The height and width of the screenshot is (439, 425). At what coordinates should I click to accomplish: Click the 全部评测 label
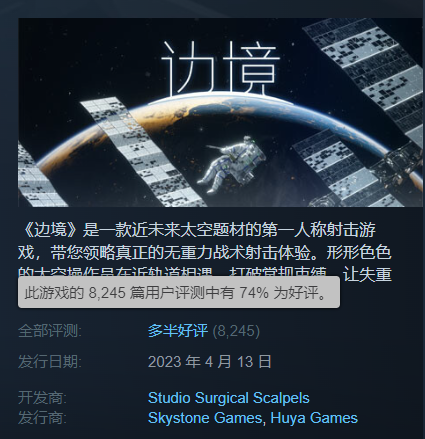pos(50,331)
